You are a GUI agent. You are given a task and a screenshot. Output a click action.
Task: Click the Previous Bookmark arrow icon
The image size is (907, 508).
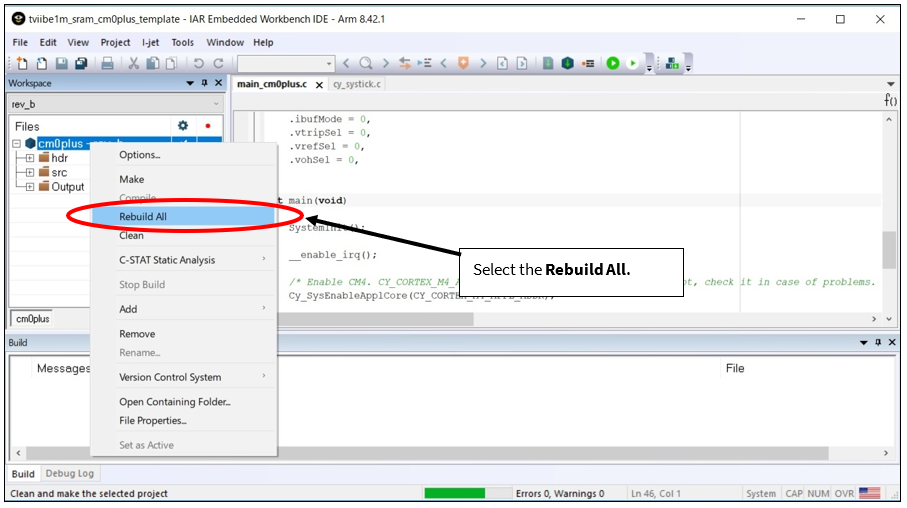pyautogui.click(x=444, y=63)
